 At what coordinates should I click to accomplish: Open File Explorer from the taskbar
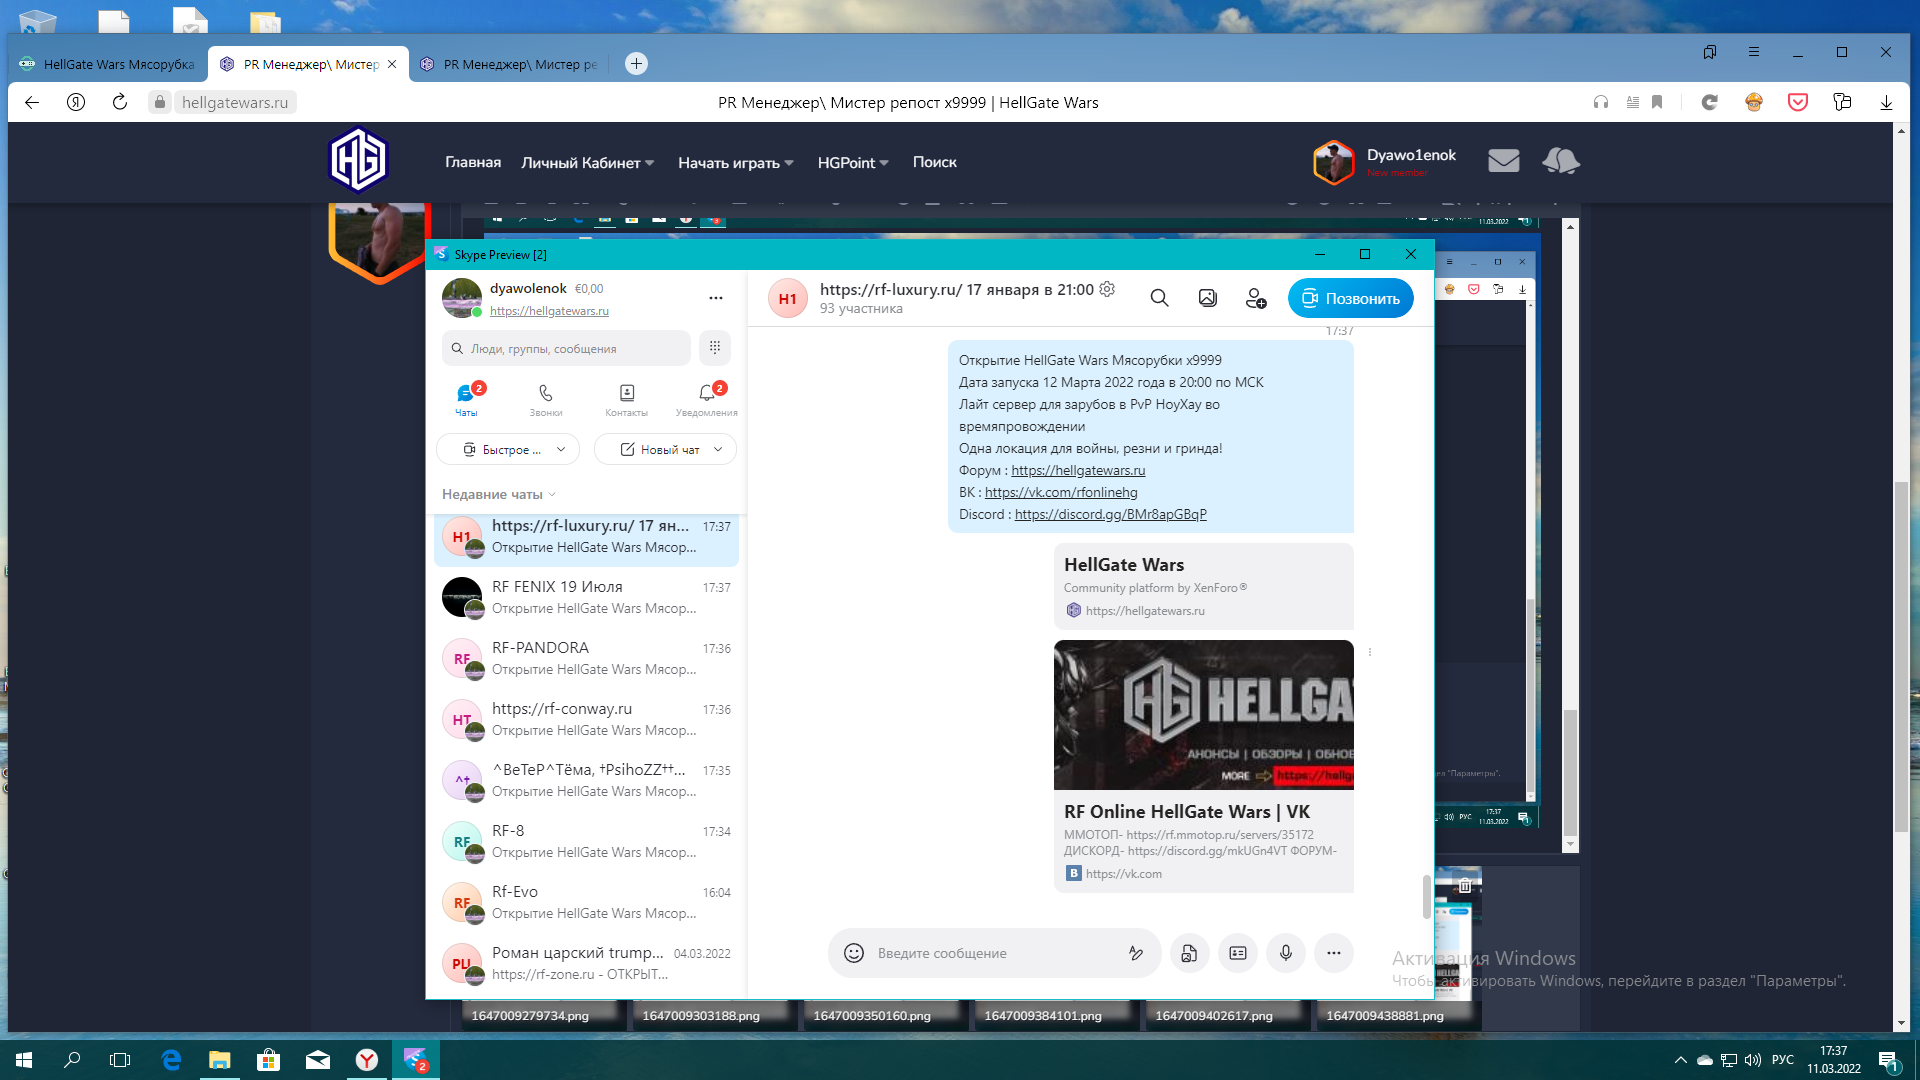tap(219, 1060)
